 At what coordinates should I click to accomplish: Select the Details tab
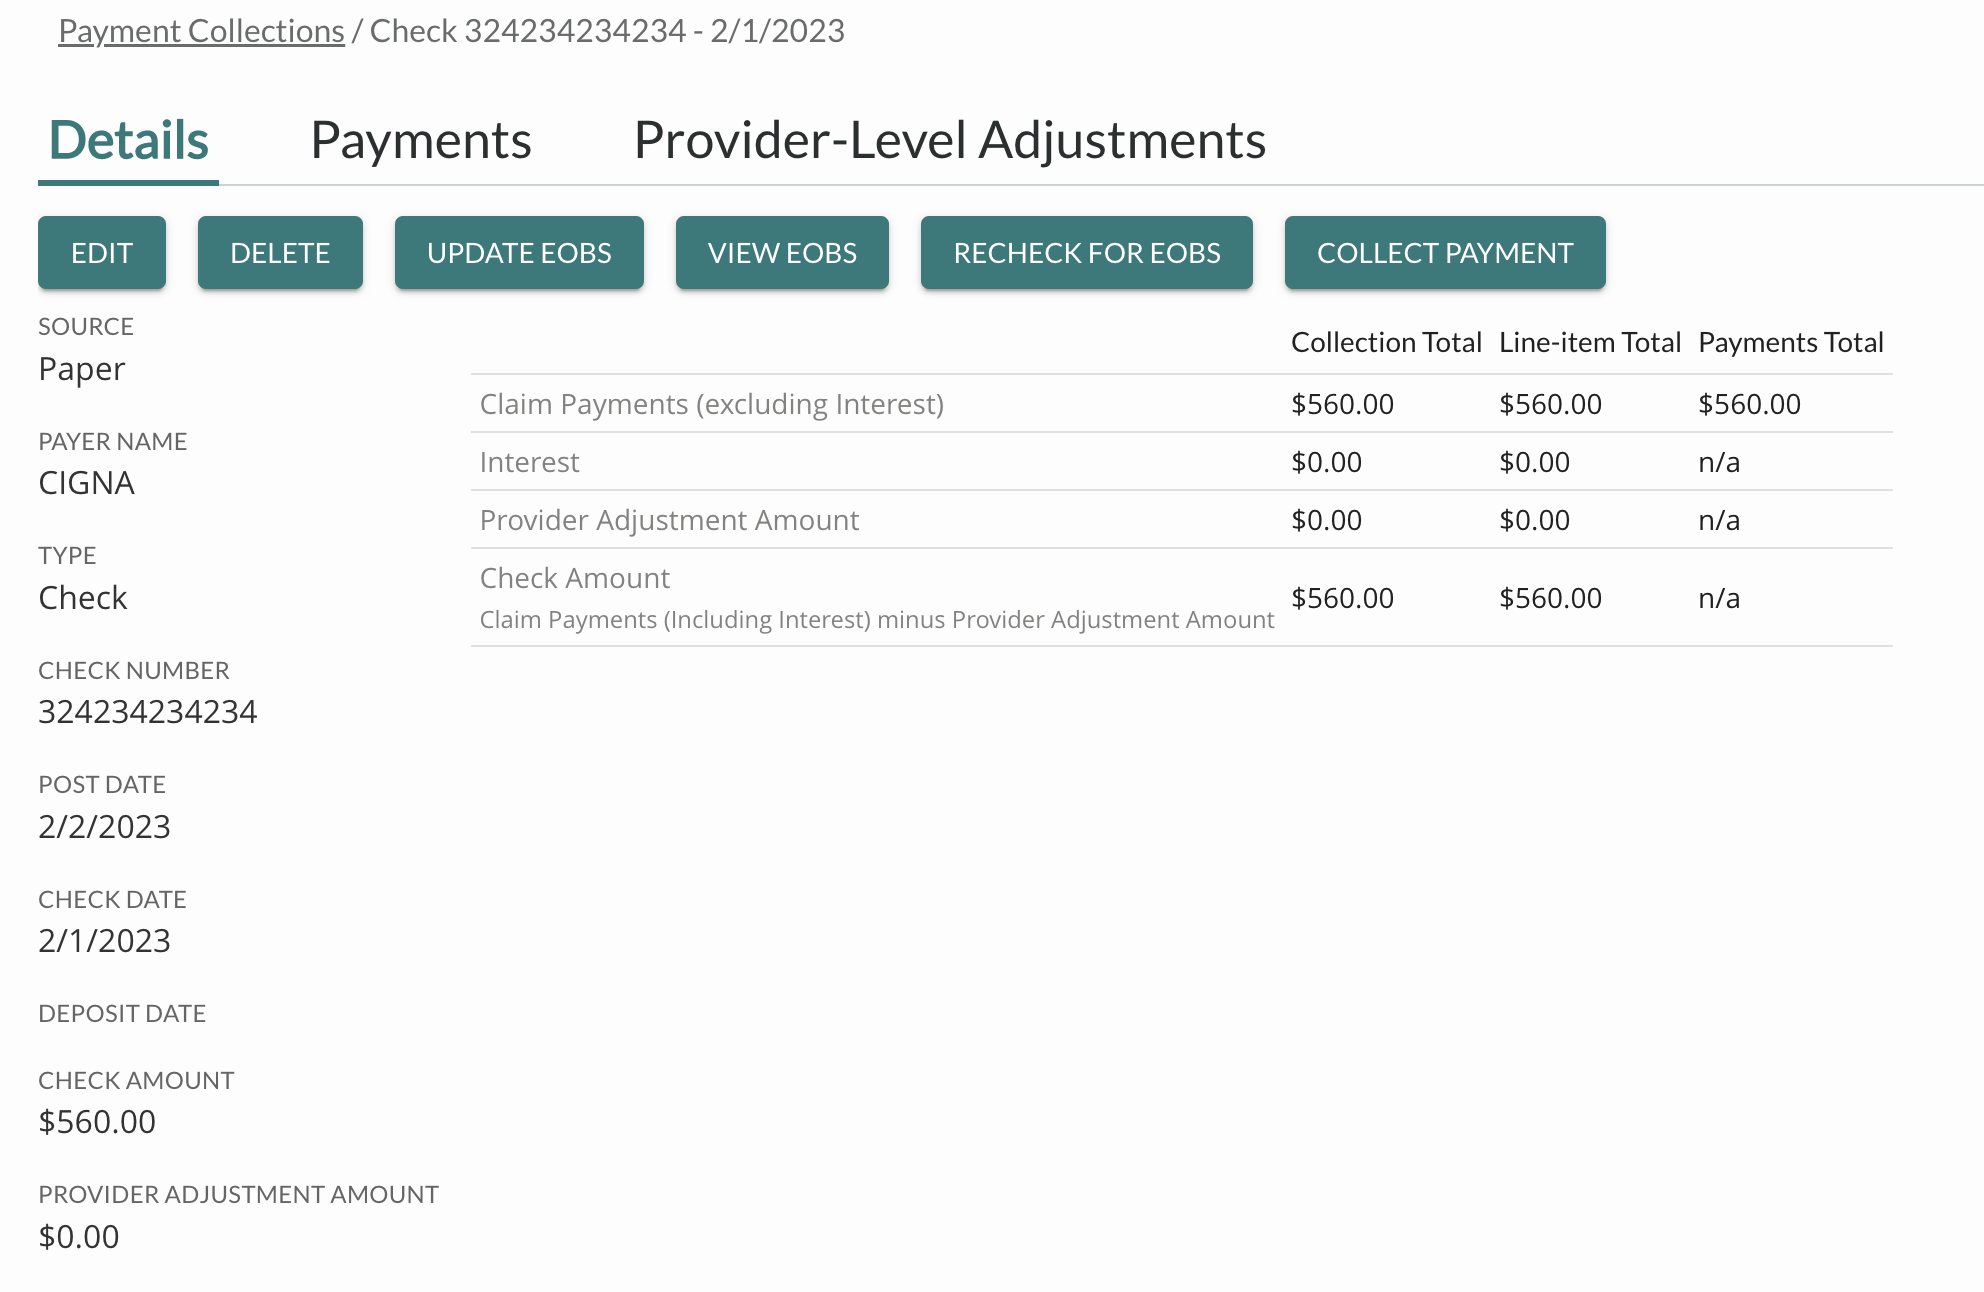click(x=129, y=140)
